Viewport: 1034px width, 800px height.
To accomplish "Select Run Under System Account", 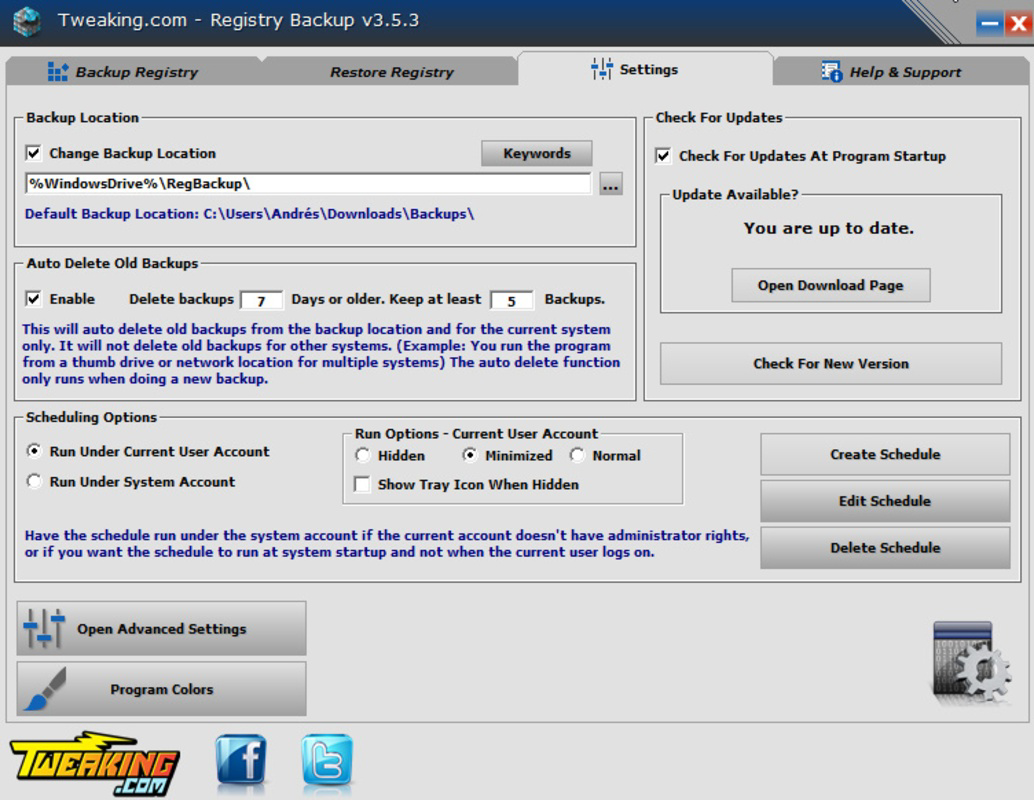I will point(34,481).
